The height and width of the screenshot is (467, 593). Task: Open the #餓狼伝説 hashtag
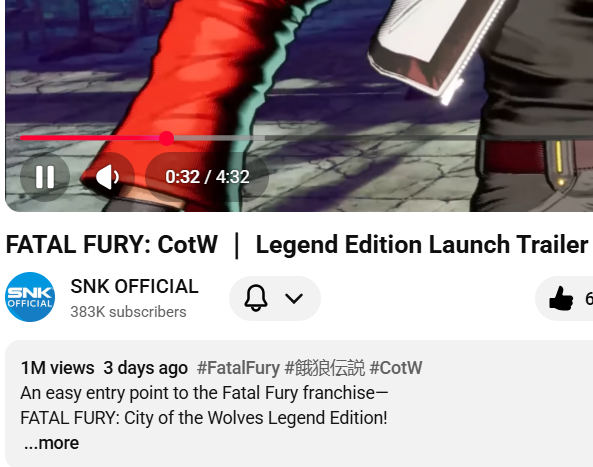(325, 368)
